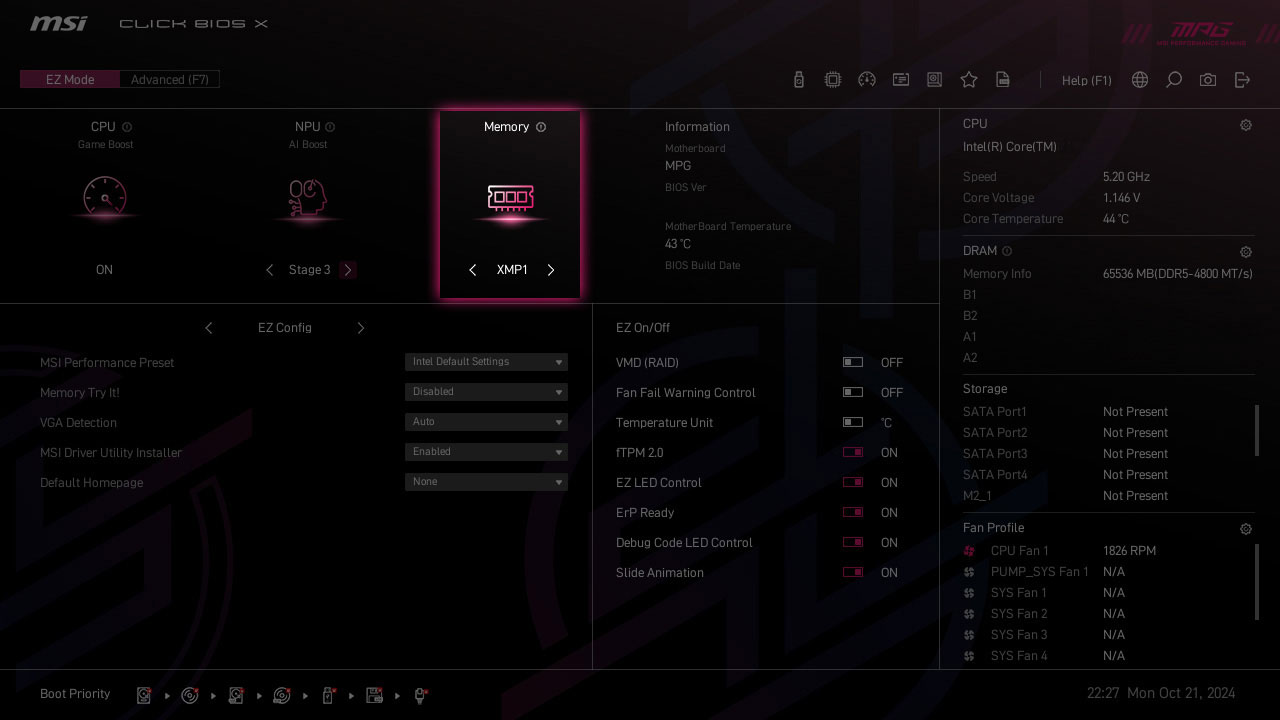Click the Storage list scrollbar
This screenshot has height=720, width=1280.
(x=1257, y=430)
